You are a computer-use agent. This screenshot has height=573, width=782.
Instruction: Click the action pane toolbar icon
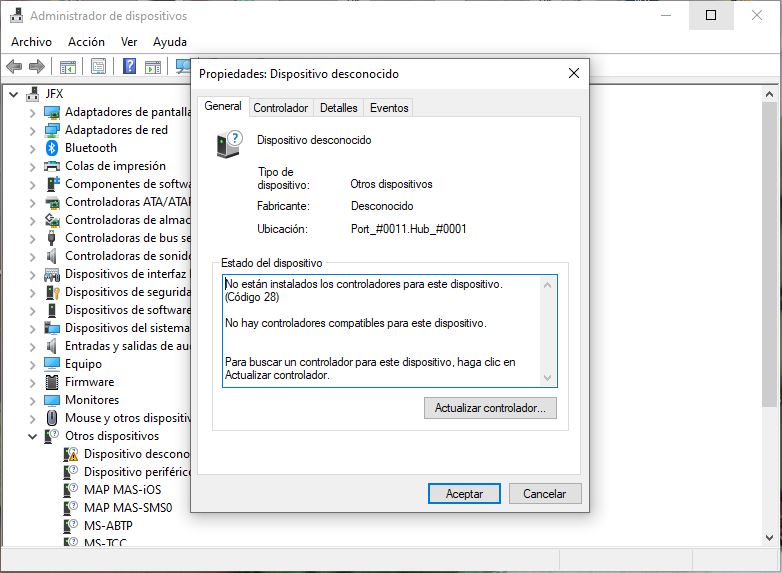[x=153, y=66]
